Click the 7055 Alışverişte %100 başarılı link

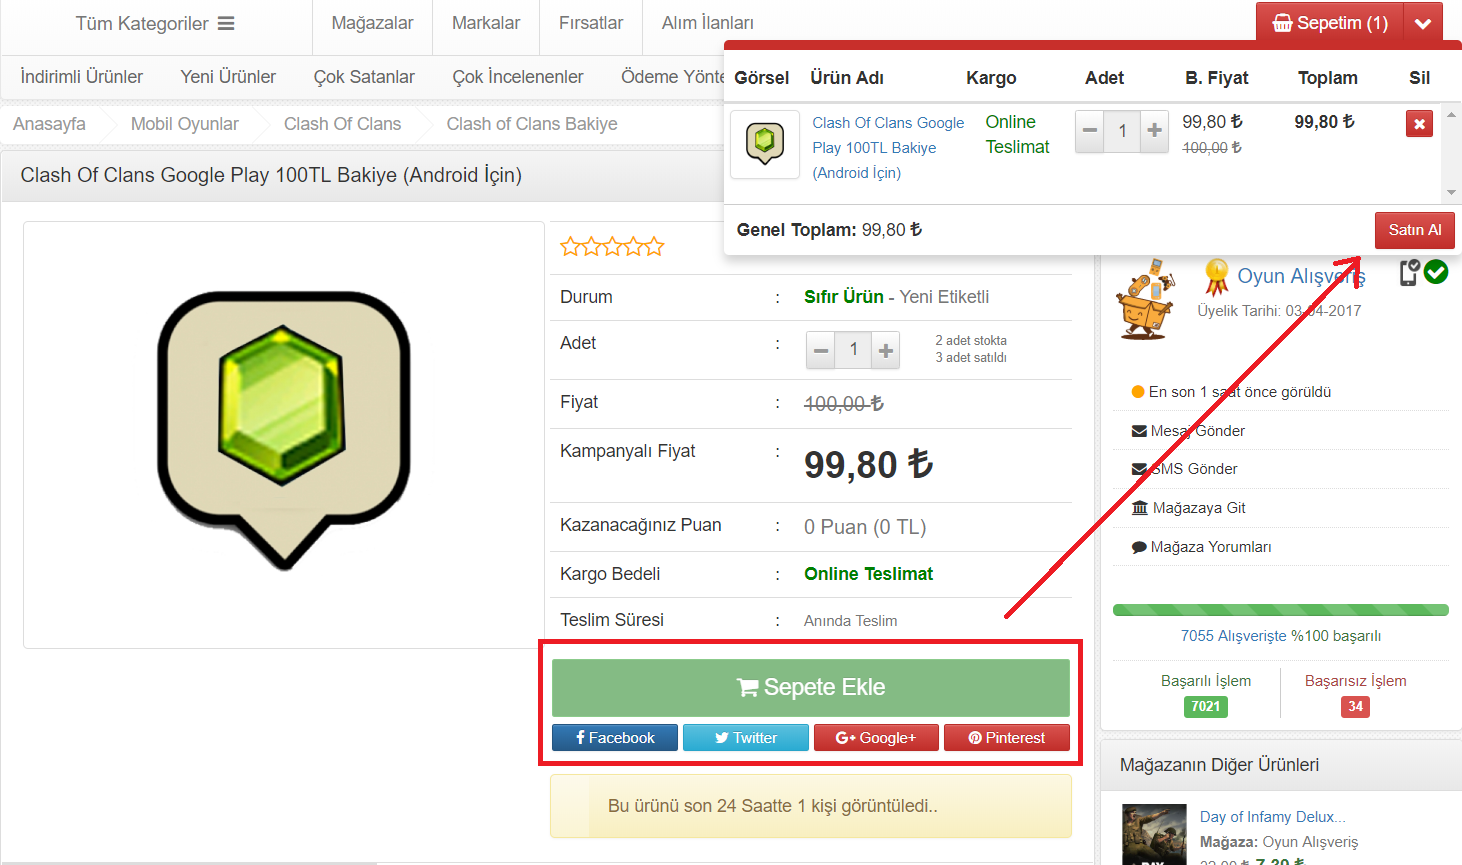(x=1281, y=636)
